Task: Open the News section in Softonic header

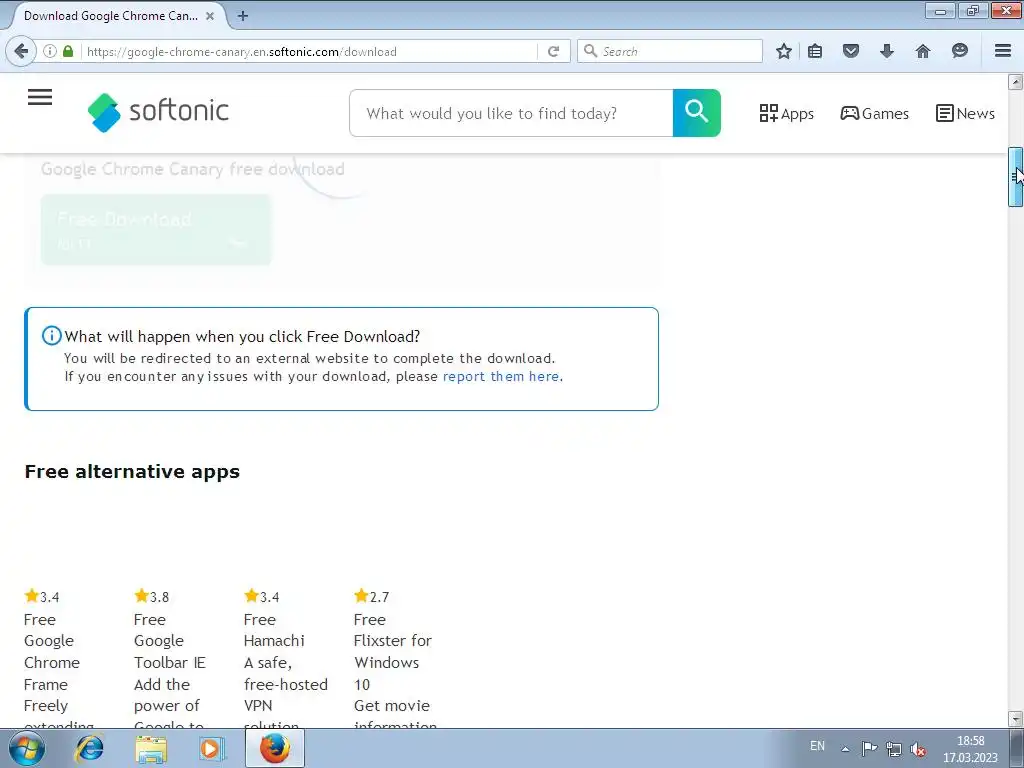Action: [965, 114]
